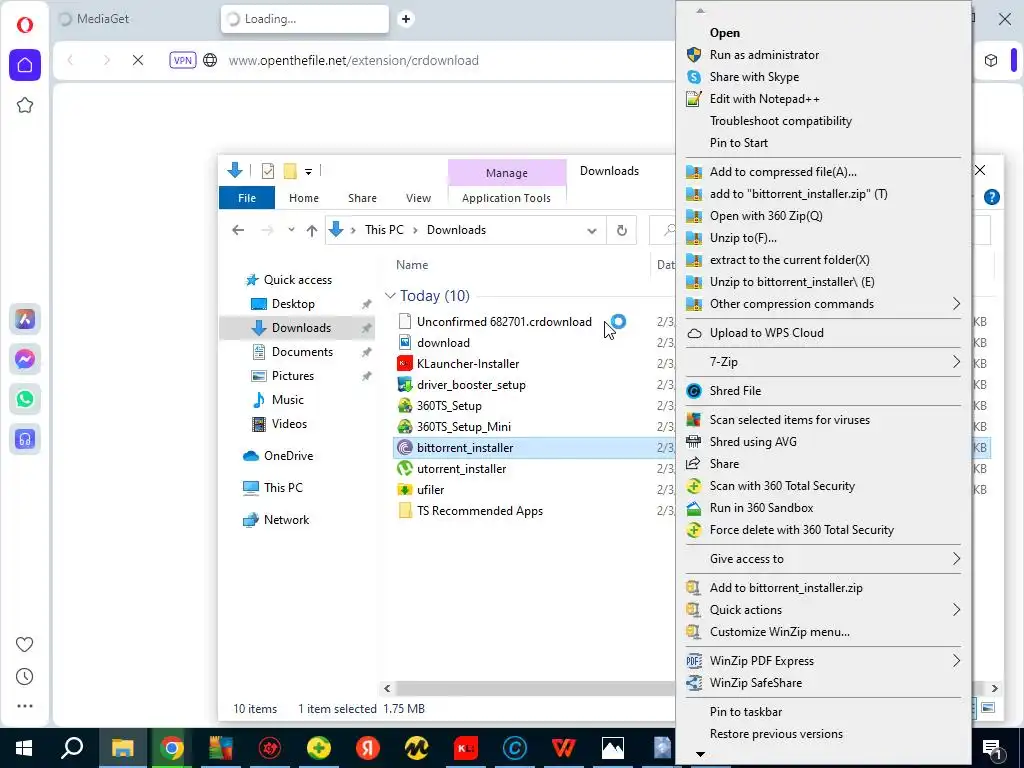Click the Explorer Back arrow
The width and height of the screenshot is (1024, 768).
pos(238,230)
